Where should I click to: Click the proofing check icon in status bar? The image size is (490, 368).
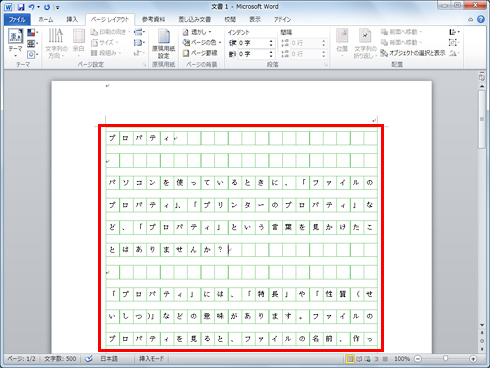click(x=89, y=359)
